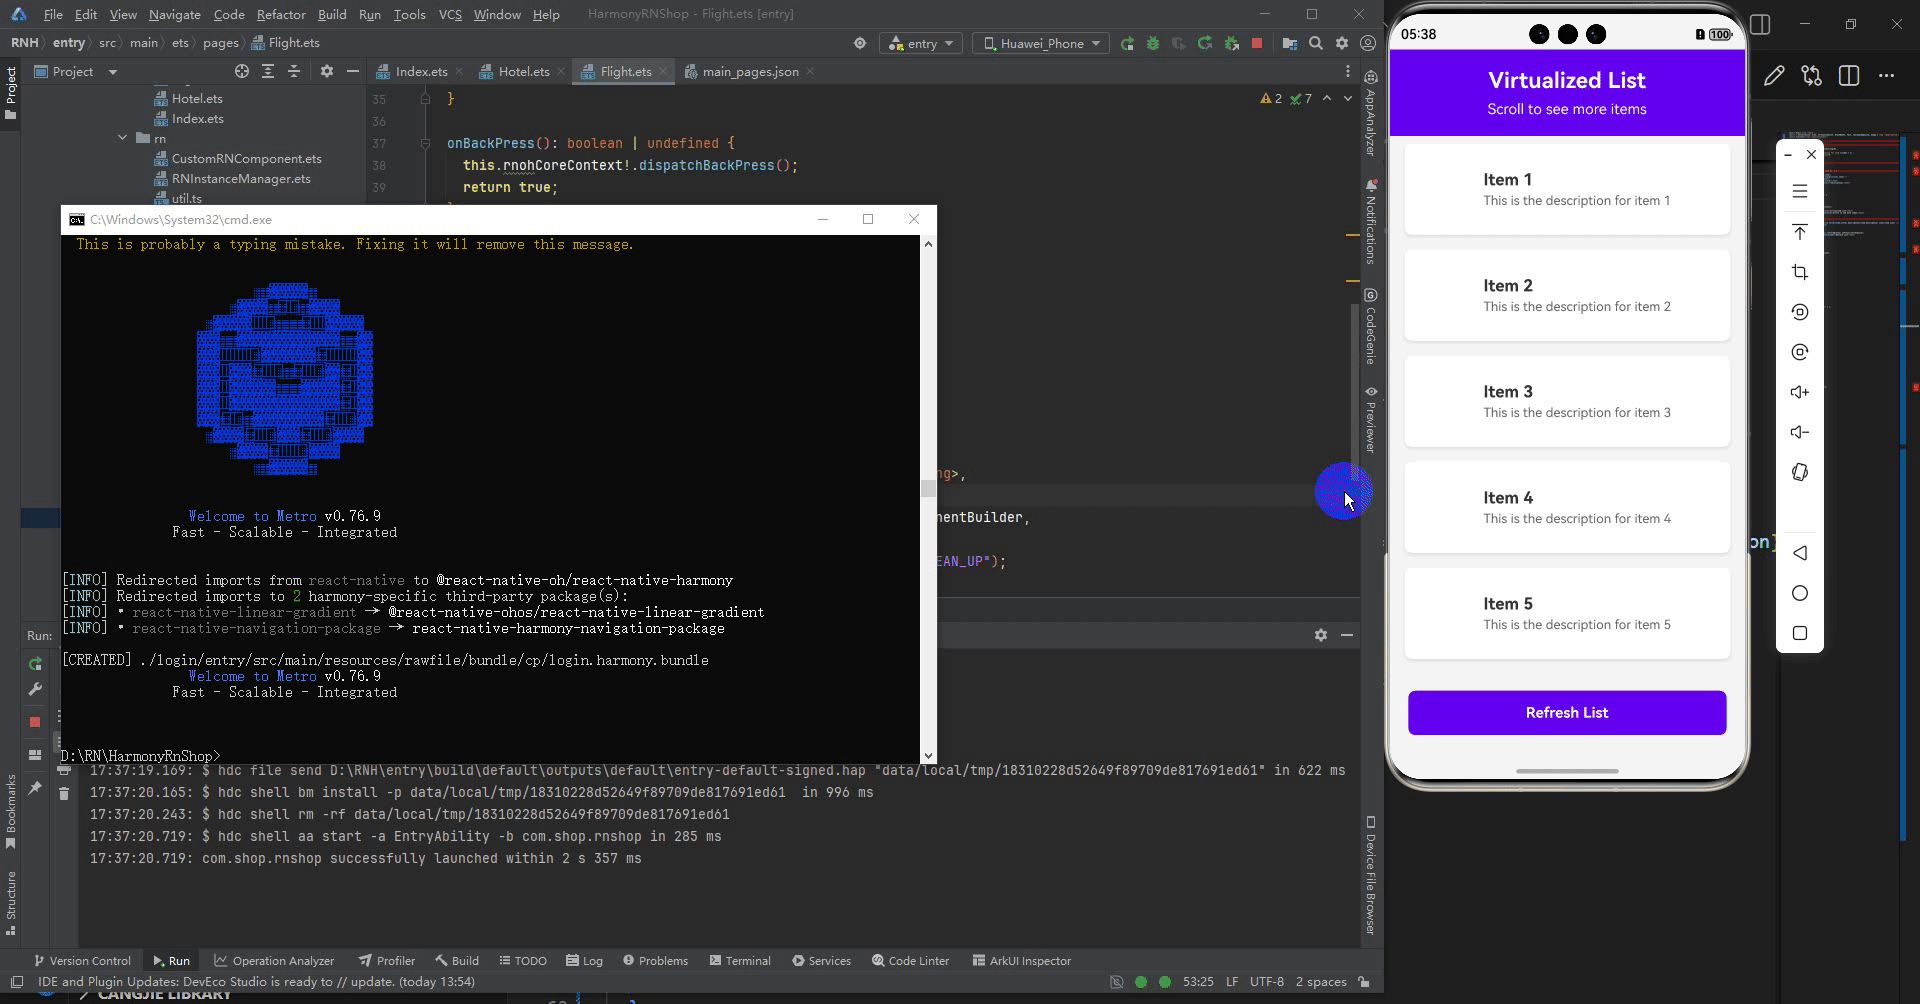1920x1004 pixels.
Task: Tap Item 1 card in the phone list
Action: 1566,189
